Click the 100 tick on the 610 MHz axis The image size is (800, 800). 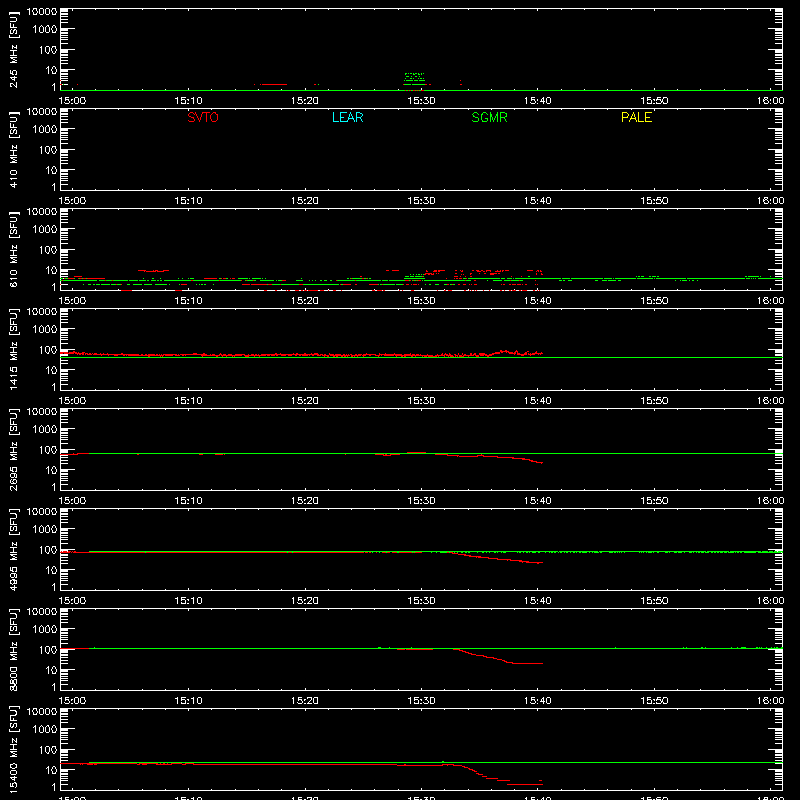48,250
